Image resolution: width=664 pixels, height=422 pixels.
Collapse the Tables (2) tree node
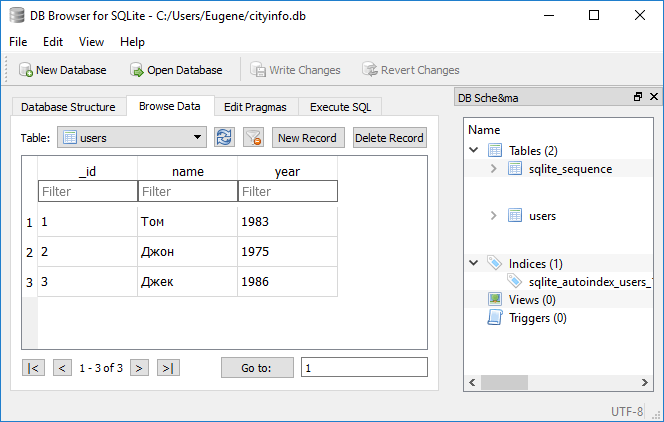click(x=474, y=150)
